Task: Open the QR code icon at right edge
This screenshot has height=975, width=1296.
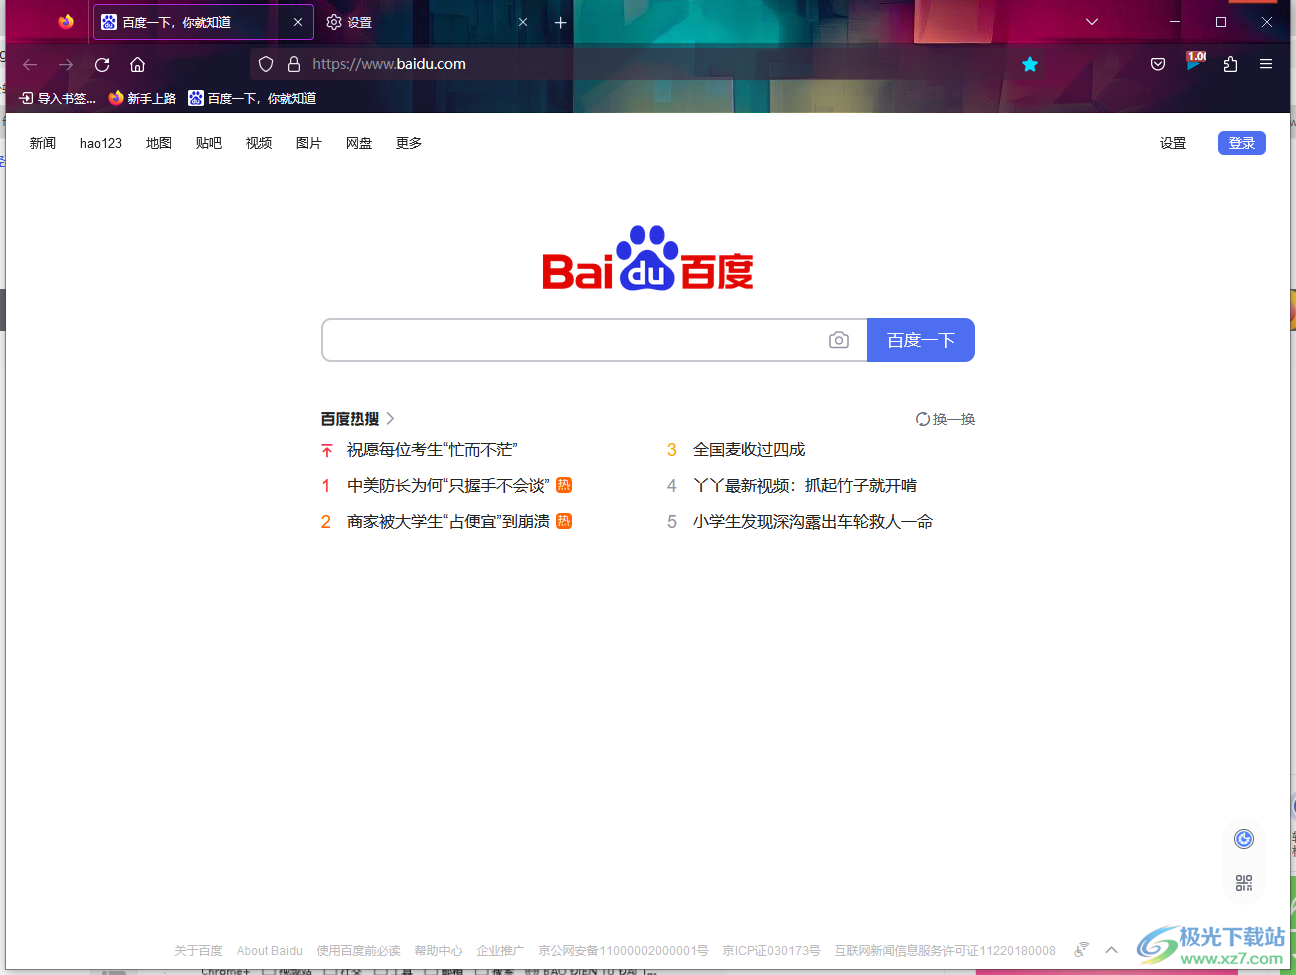Action: 1244,883
